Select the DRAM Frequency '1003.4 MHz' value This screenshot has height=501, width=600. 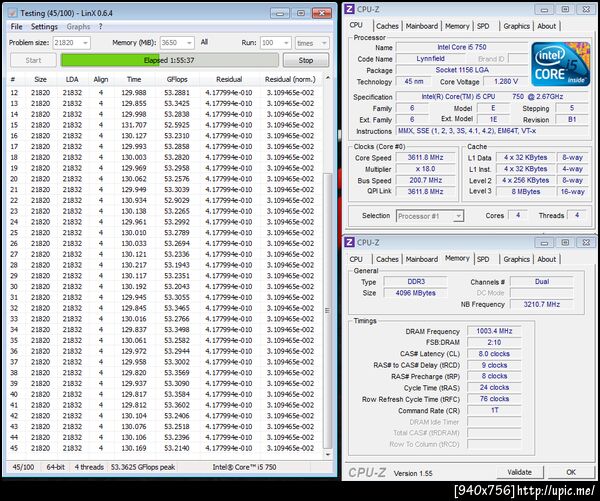(x=494, y=331)
